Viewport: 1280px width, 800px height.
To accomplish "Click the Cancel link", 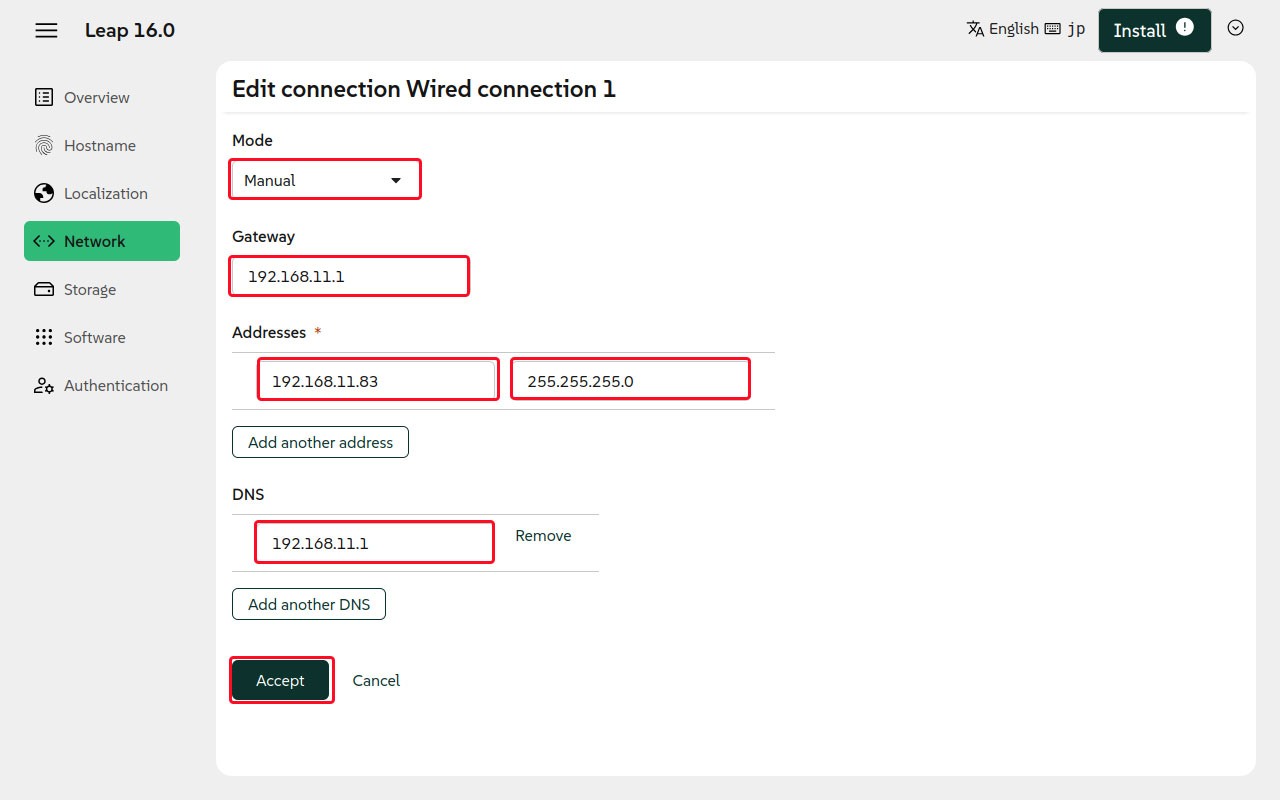I will pyautogui.click(x=376, y=680).
